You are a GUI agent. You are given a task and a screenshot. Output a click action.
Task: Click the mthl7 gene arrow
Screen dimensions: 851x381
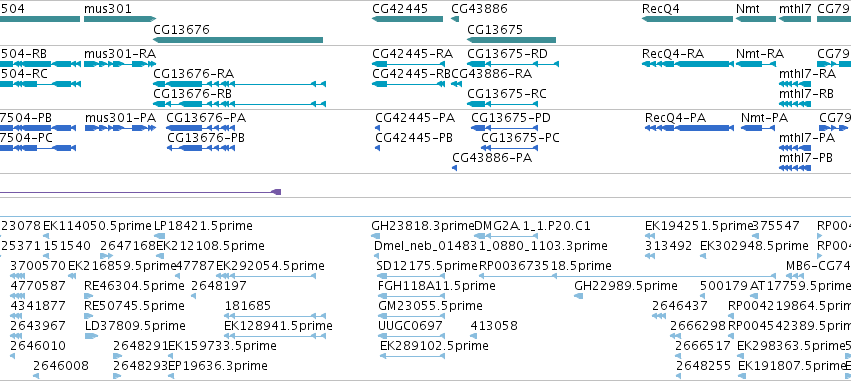(x=795, y=19)
